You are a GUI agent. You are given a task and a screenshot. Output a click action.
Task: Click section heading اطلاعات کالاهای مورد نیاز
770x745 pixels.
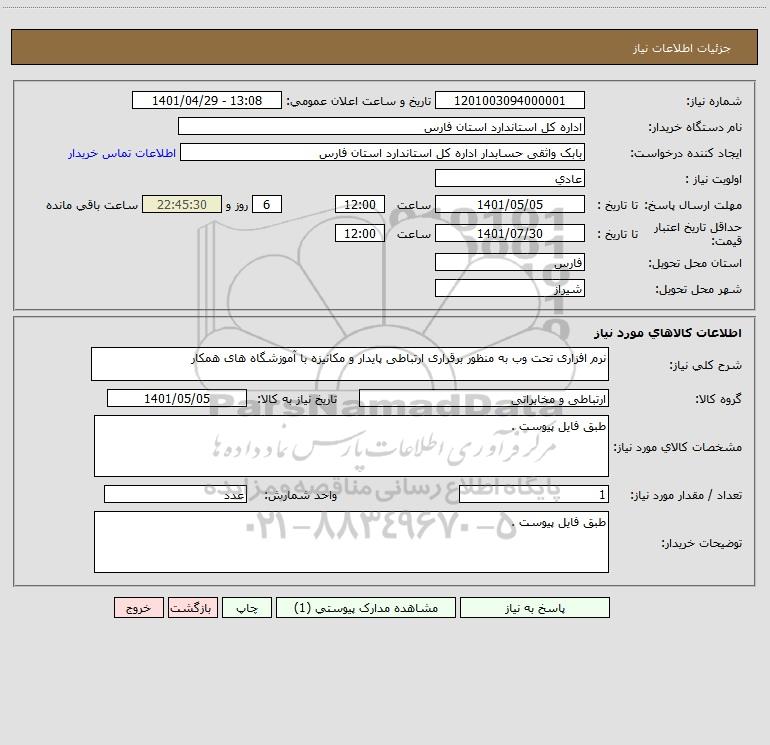(668, 333)
